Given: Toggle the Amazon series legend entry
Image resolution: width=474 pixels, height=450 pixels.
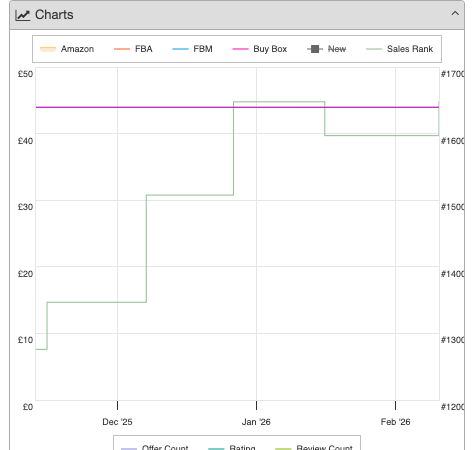Looking at the screenshot, I should click(x=67, y=49).
